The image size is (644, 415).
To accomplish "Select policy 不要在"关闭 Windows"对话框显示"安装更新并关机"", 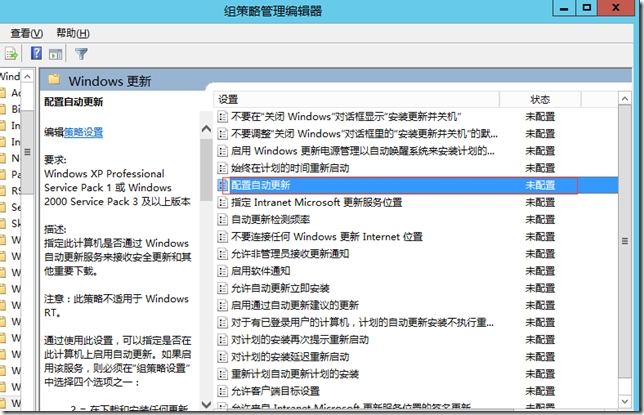I will [346, 117].
